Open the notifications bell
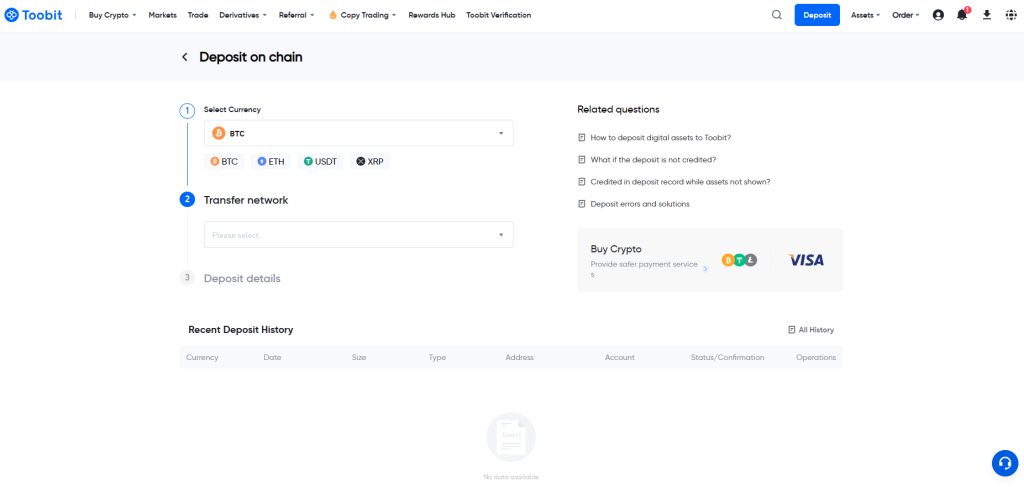The width and height of the screenshot is (1024, 487). (962, 15)
